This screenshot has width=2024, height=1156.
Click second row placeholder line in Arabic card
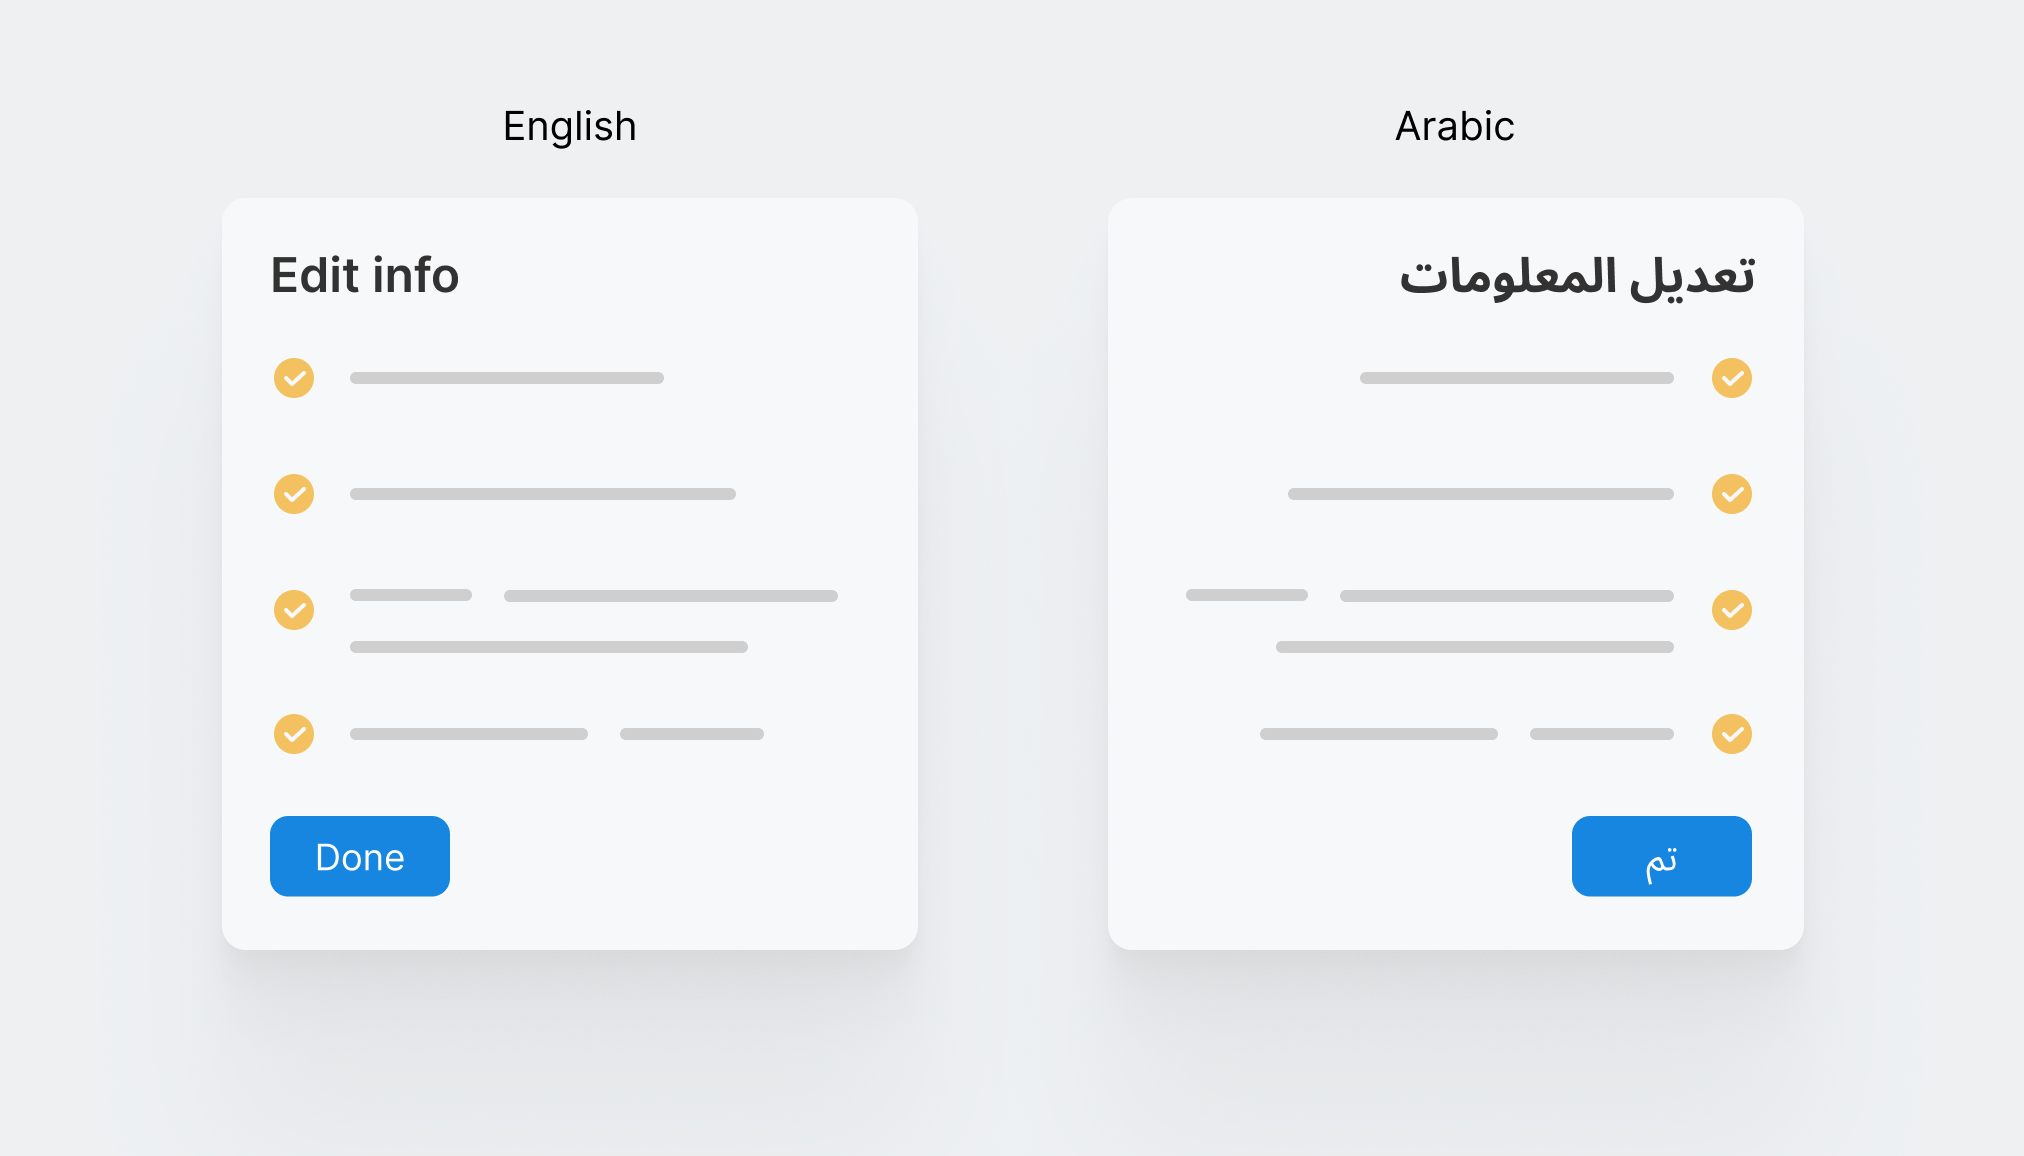[1480, 494]
